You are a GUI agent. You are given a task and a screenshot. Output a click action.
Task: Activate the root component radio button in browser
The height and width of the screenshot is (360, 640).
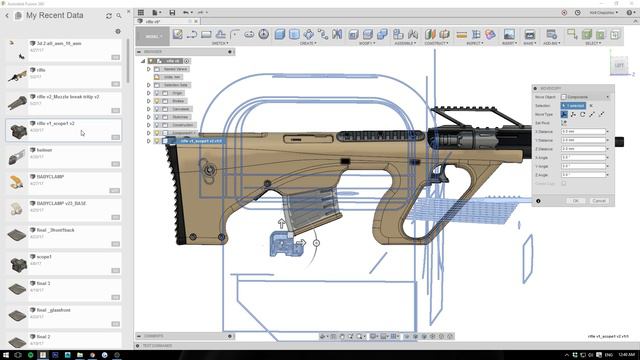187,61
